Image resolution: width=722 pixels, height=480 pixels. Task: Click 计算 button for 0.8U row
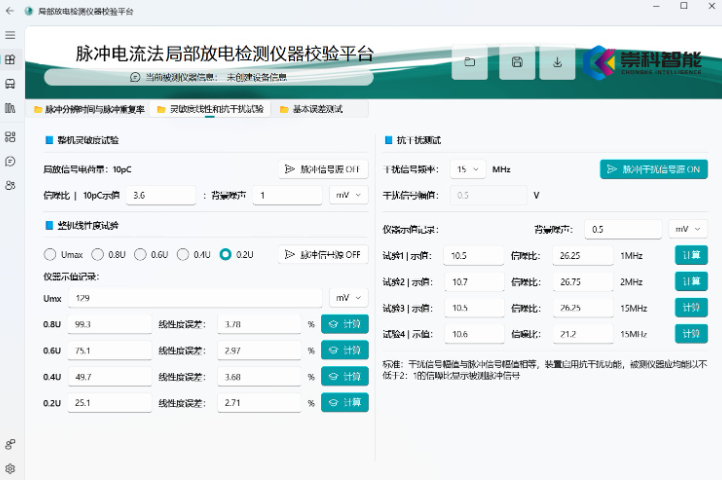point(345,324)
